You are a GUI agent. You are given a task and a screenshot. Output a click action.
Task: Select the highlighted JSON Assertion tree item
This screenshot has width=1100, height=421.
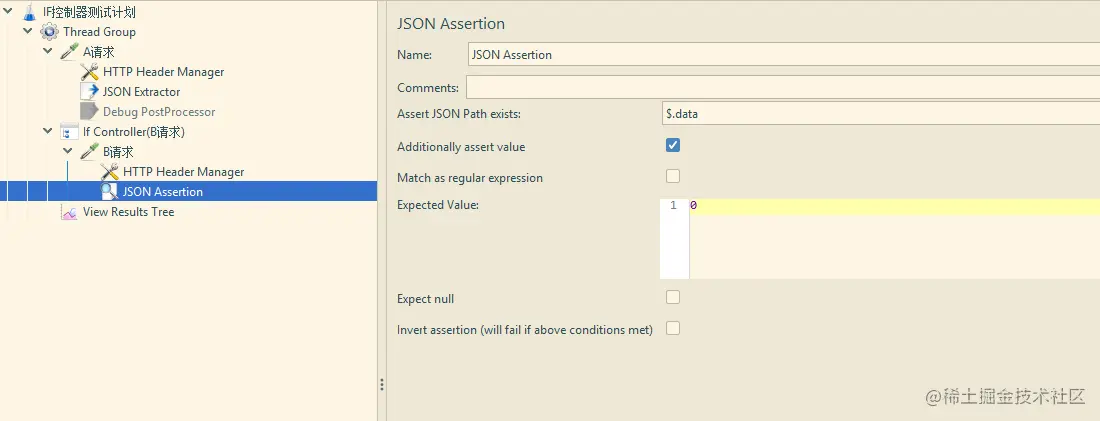(x=162, y=192)
